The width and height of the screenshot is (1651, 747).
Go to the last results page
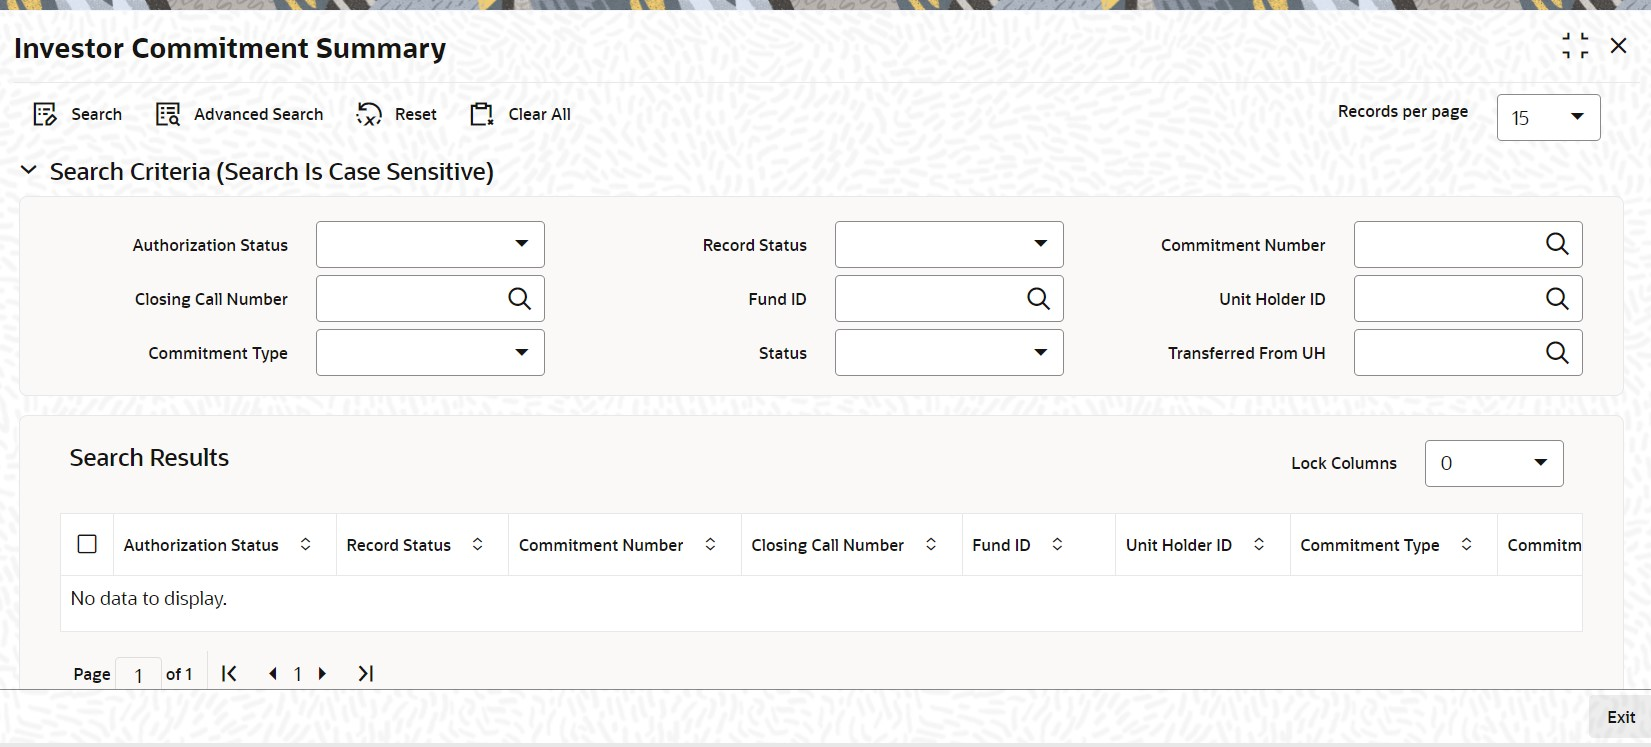(365, 673)
